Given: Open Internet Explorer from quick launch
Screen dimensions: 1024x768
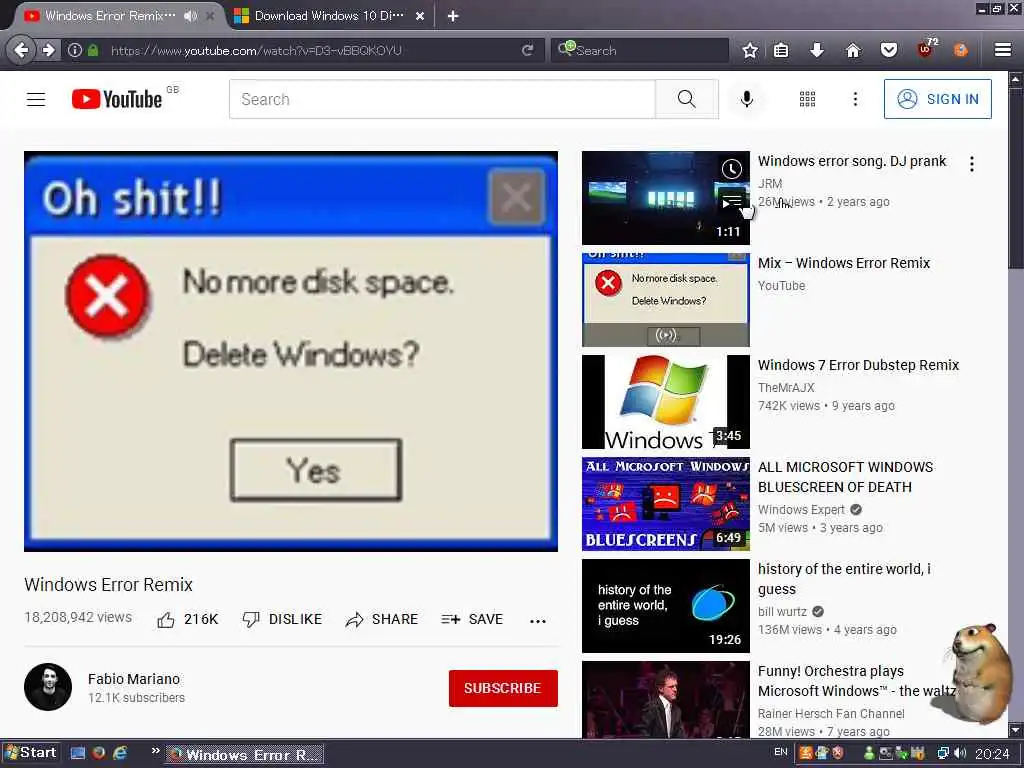Looking at the screenshot, I should pyautogui.click(x=120, y=753).
